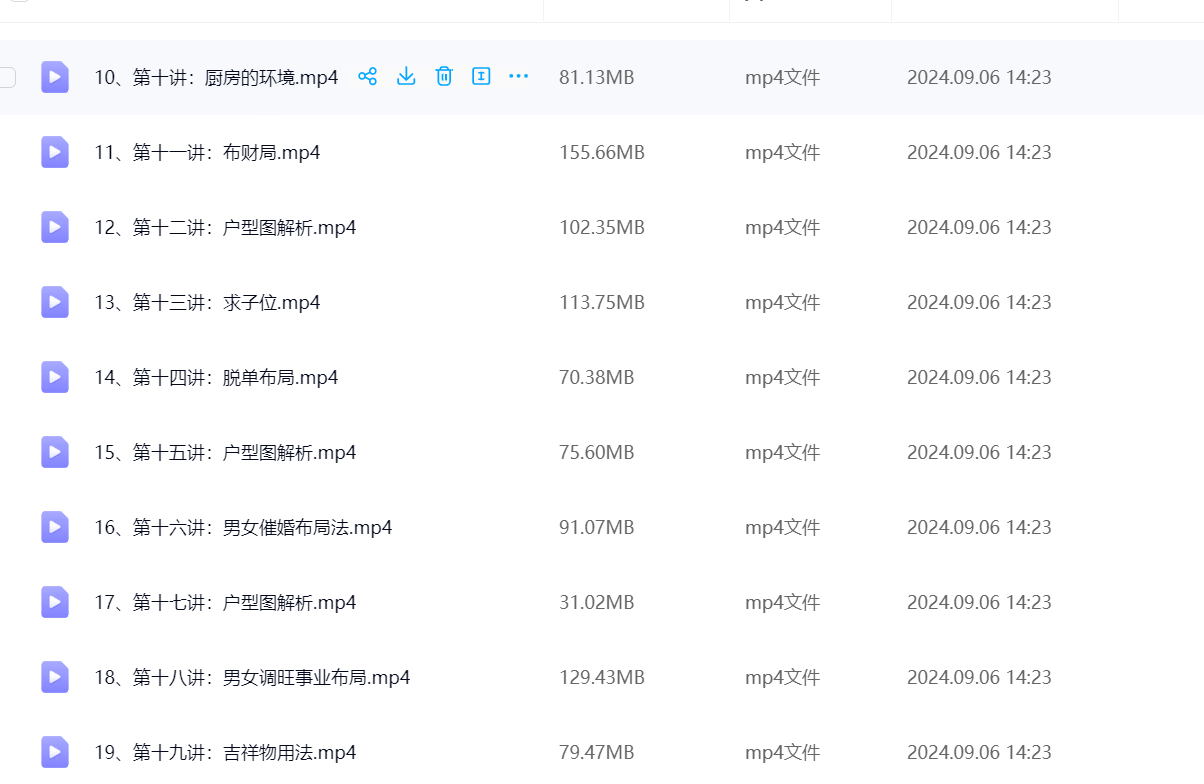
Task: Click the share icon for 厨房的环境.mp4
Action: 368,77
